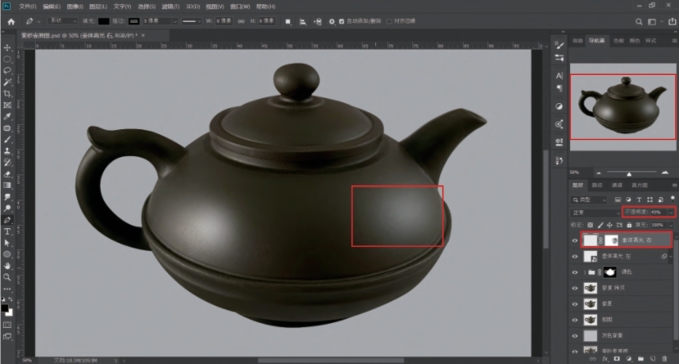Select the Eyedropper tool
This screenshot has width=679, height=364.
(x=7, y=117)
